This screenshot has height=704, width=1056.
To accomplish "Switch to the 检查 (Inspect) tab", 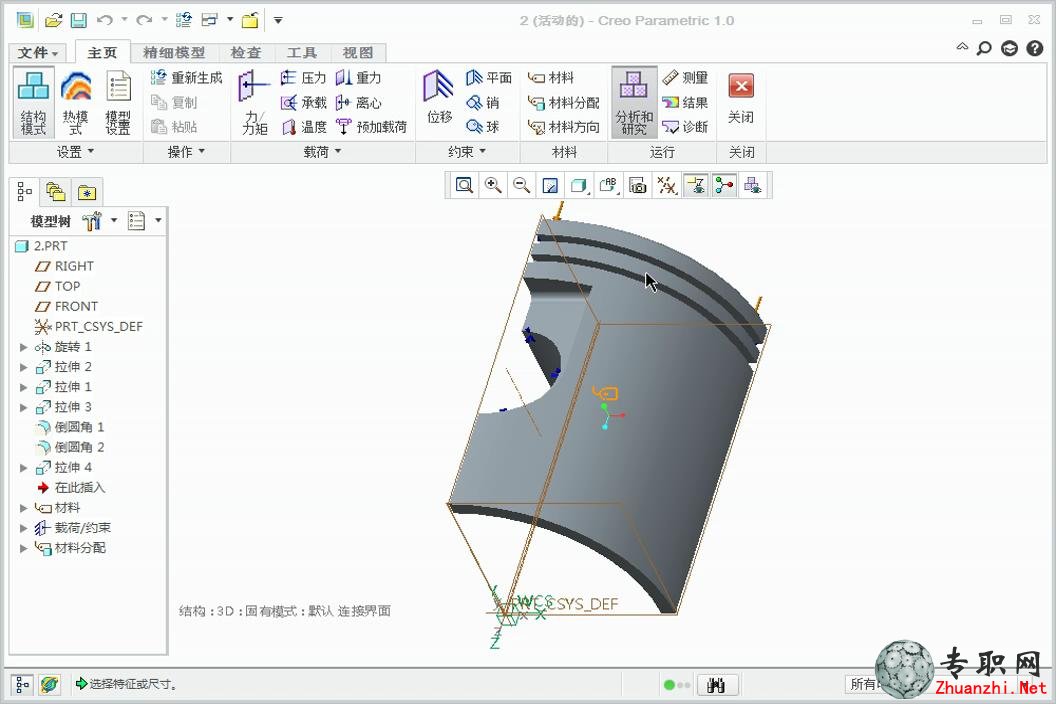I will 245,53.
